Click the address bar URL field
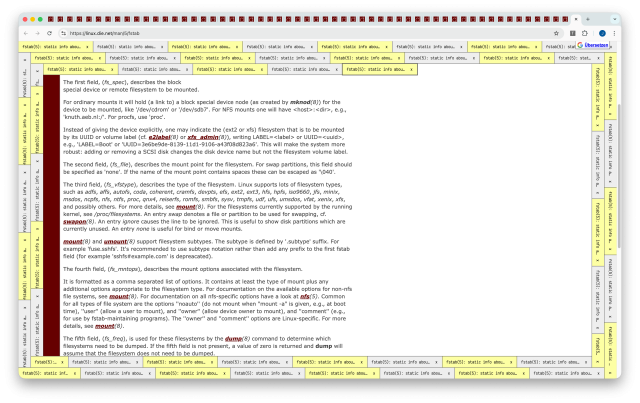Image resolution: width=640 pixels, height=403 pixels. click(300, 32)
